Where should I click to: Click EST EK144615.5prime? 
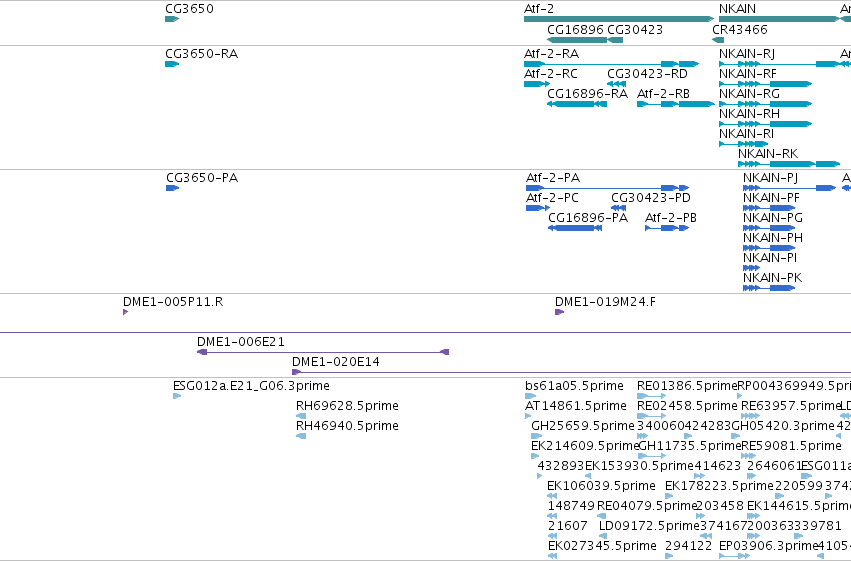coord(799,506)
